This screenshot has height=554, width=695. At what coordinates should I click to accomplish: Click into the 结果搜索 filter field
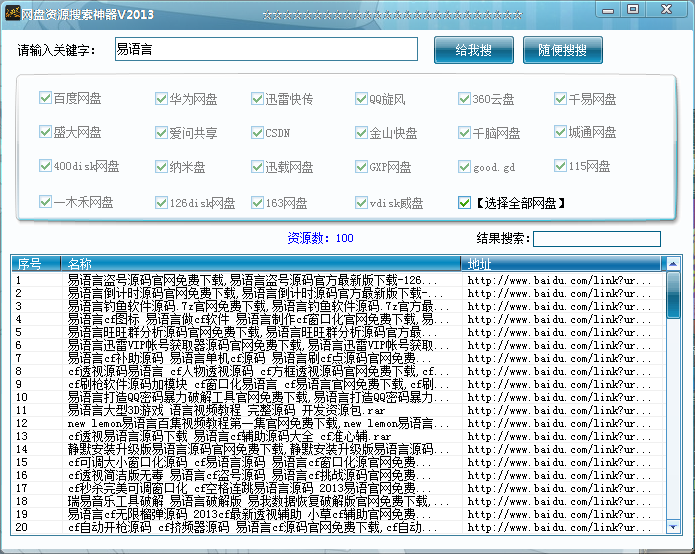tap(597, 238)
